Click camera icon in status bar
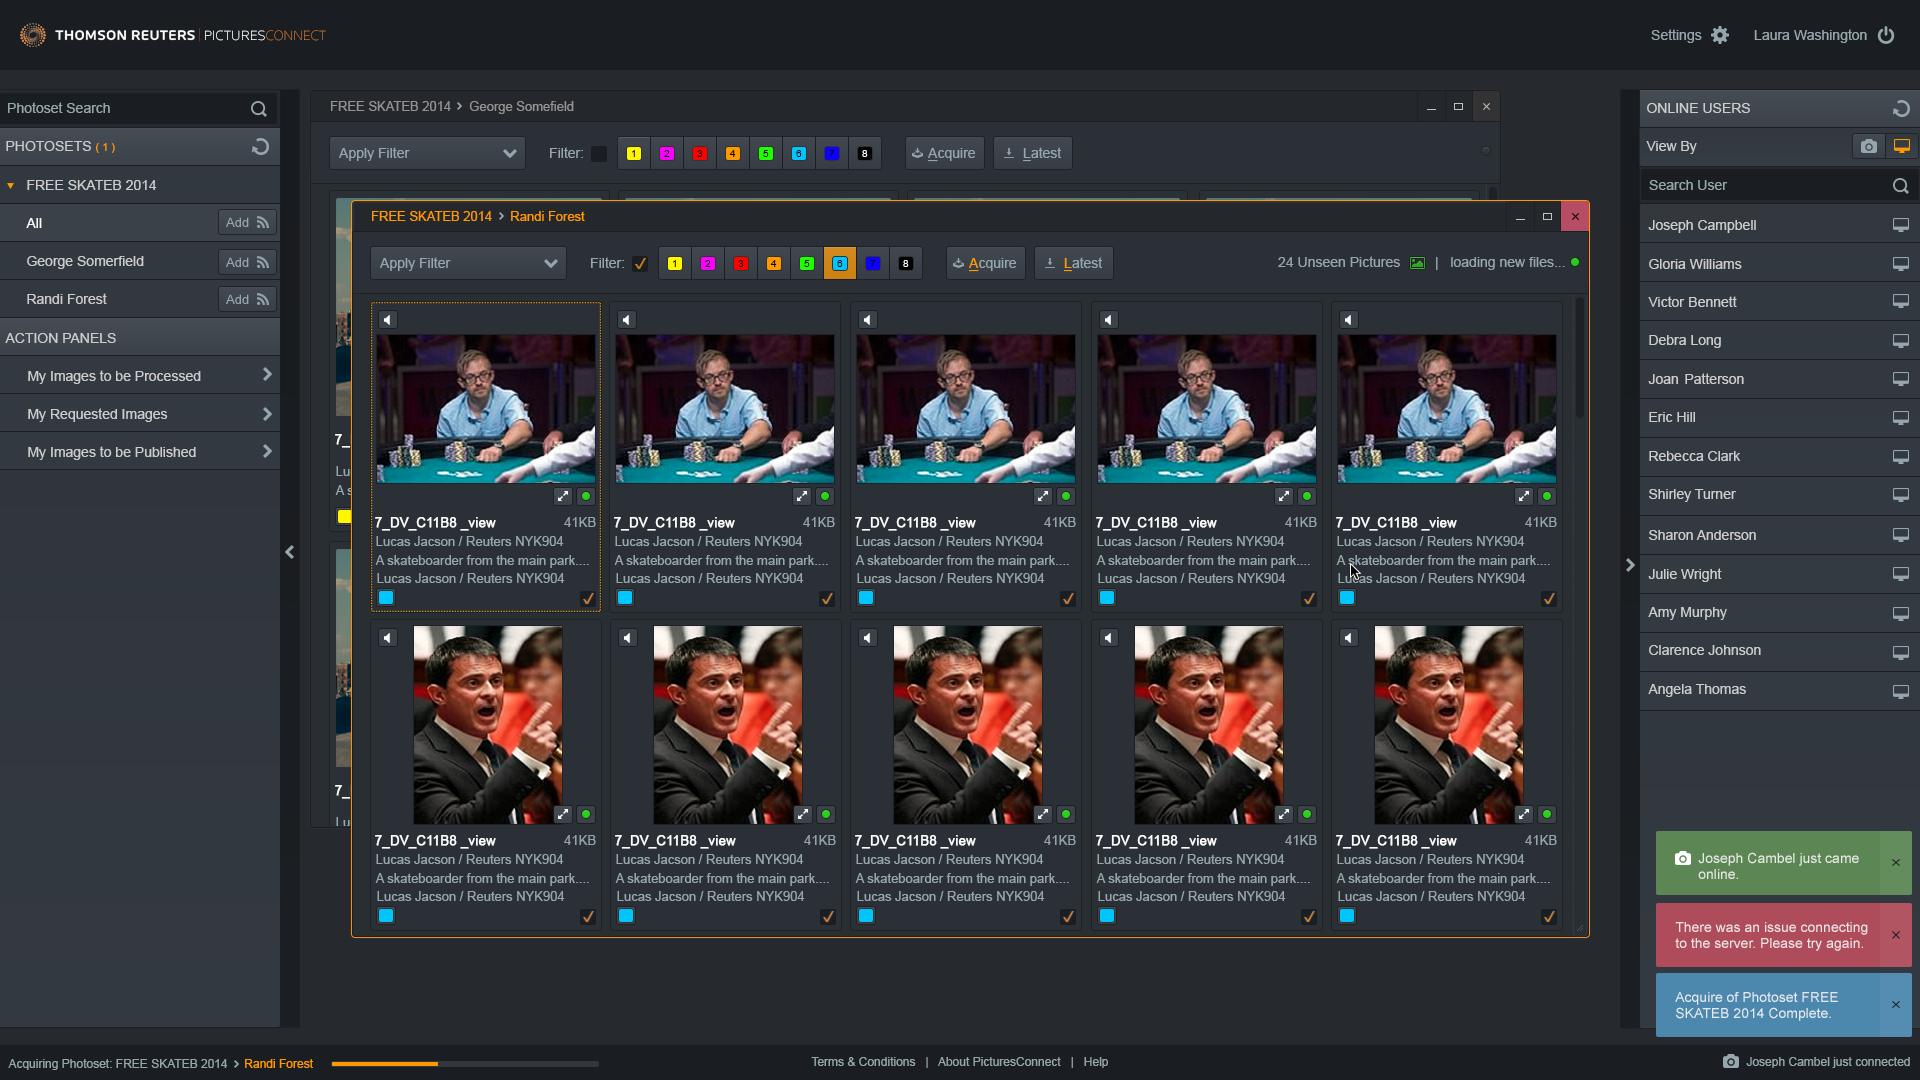This screenshot has width=1920, height=1080. [1731, 1062]
